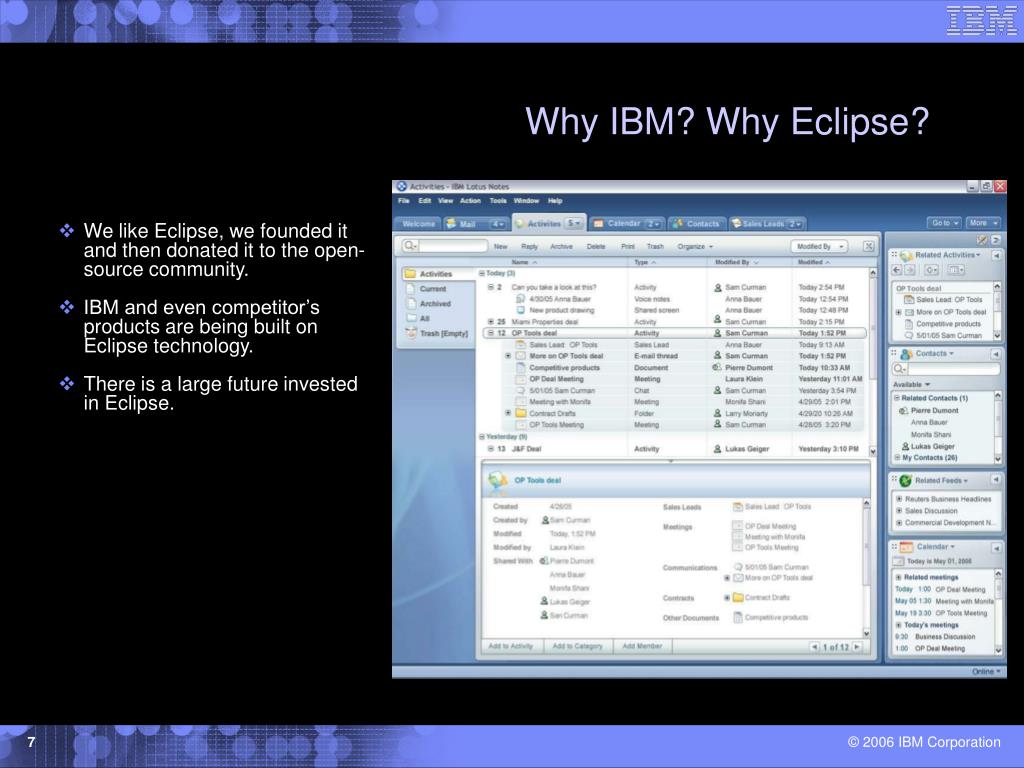Expand the Miami Properties deal activity
Screen dimensions: 1024x768
pyautogui.click(x=491, y=322)
